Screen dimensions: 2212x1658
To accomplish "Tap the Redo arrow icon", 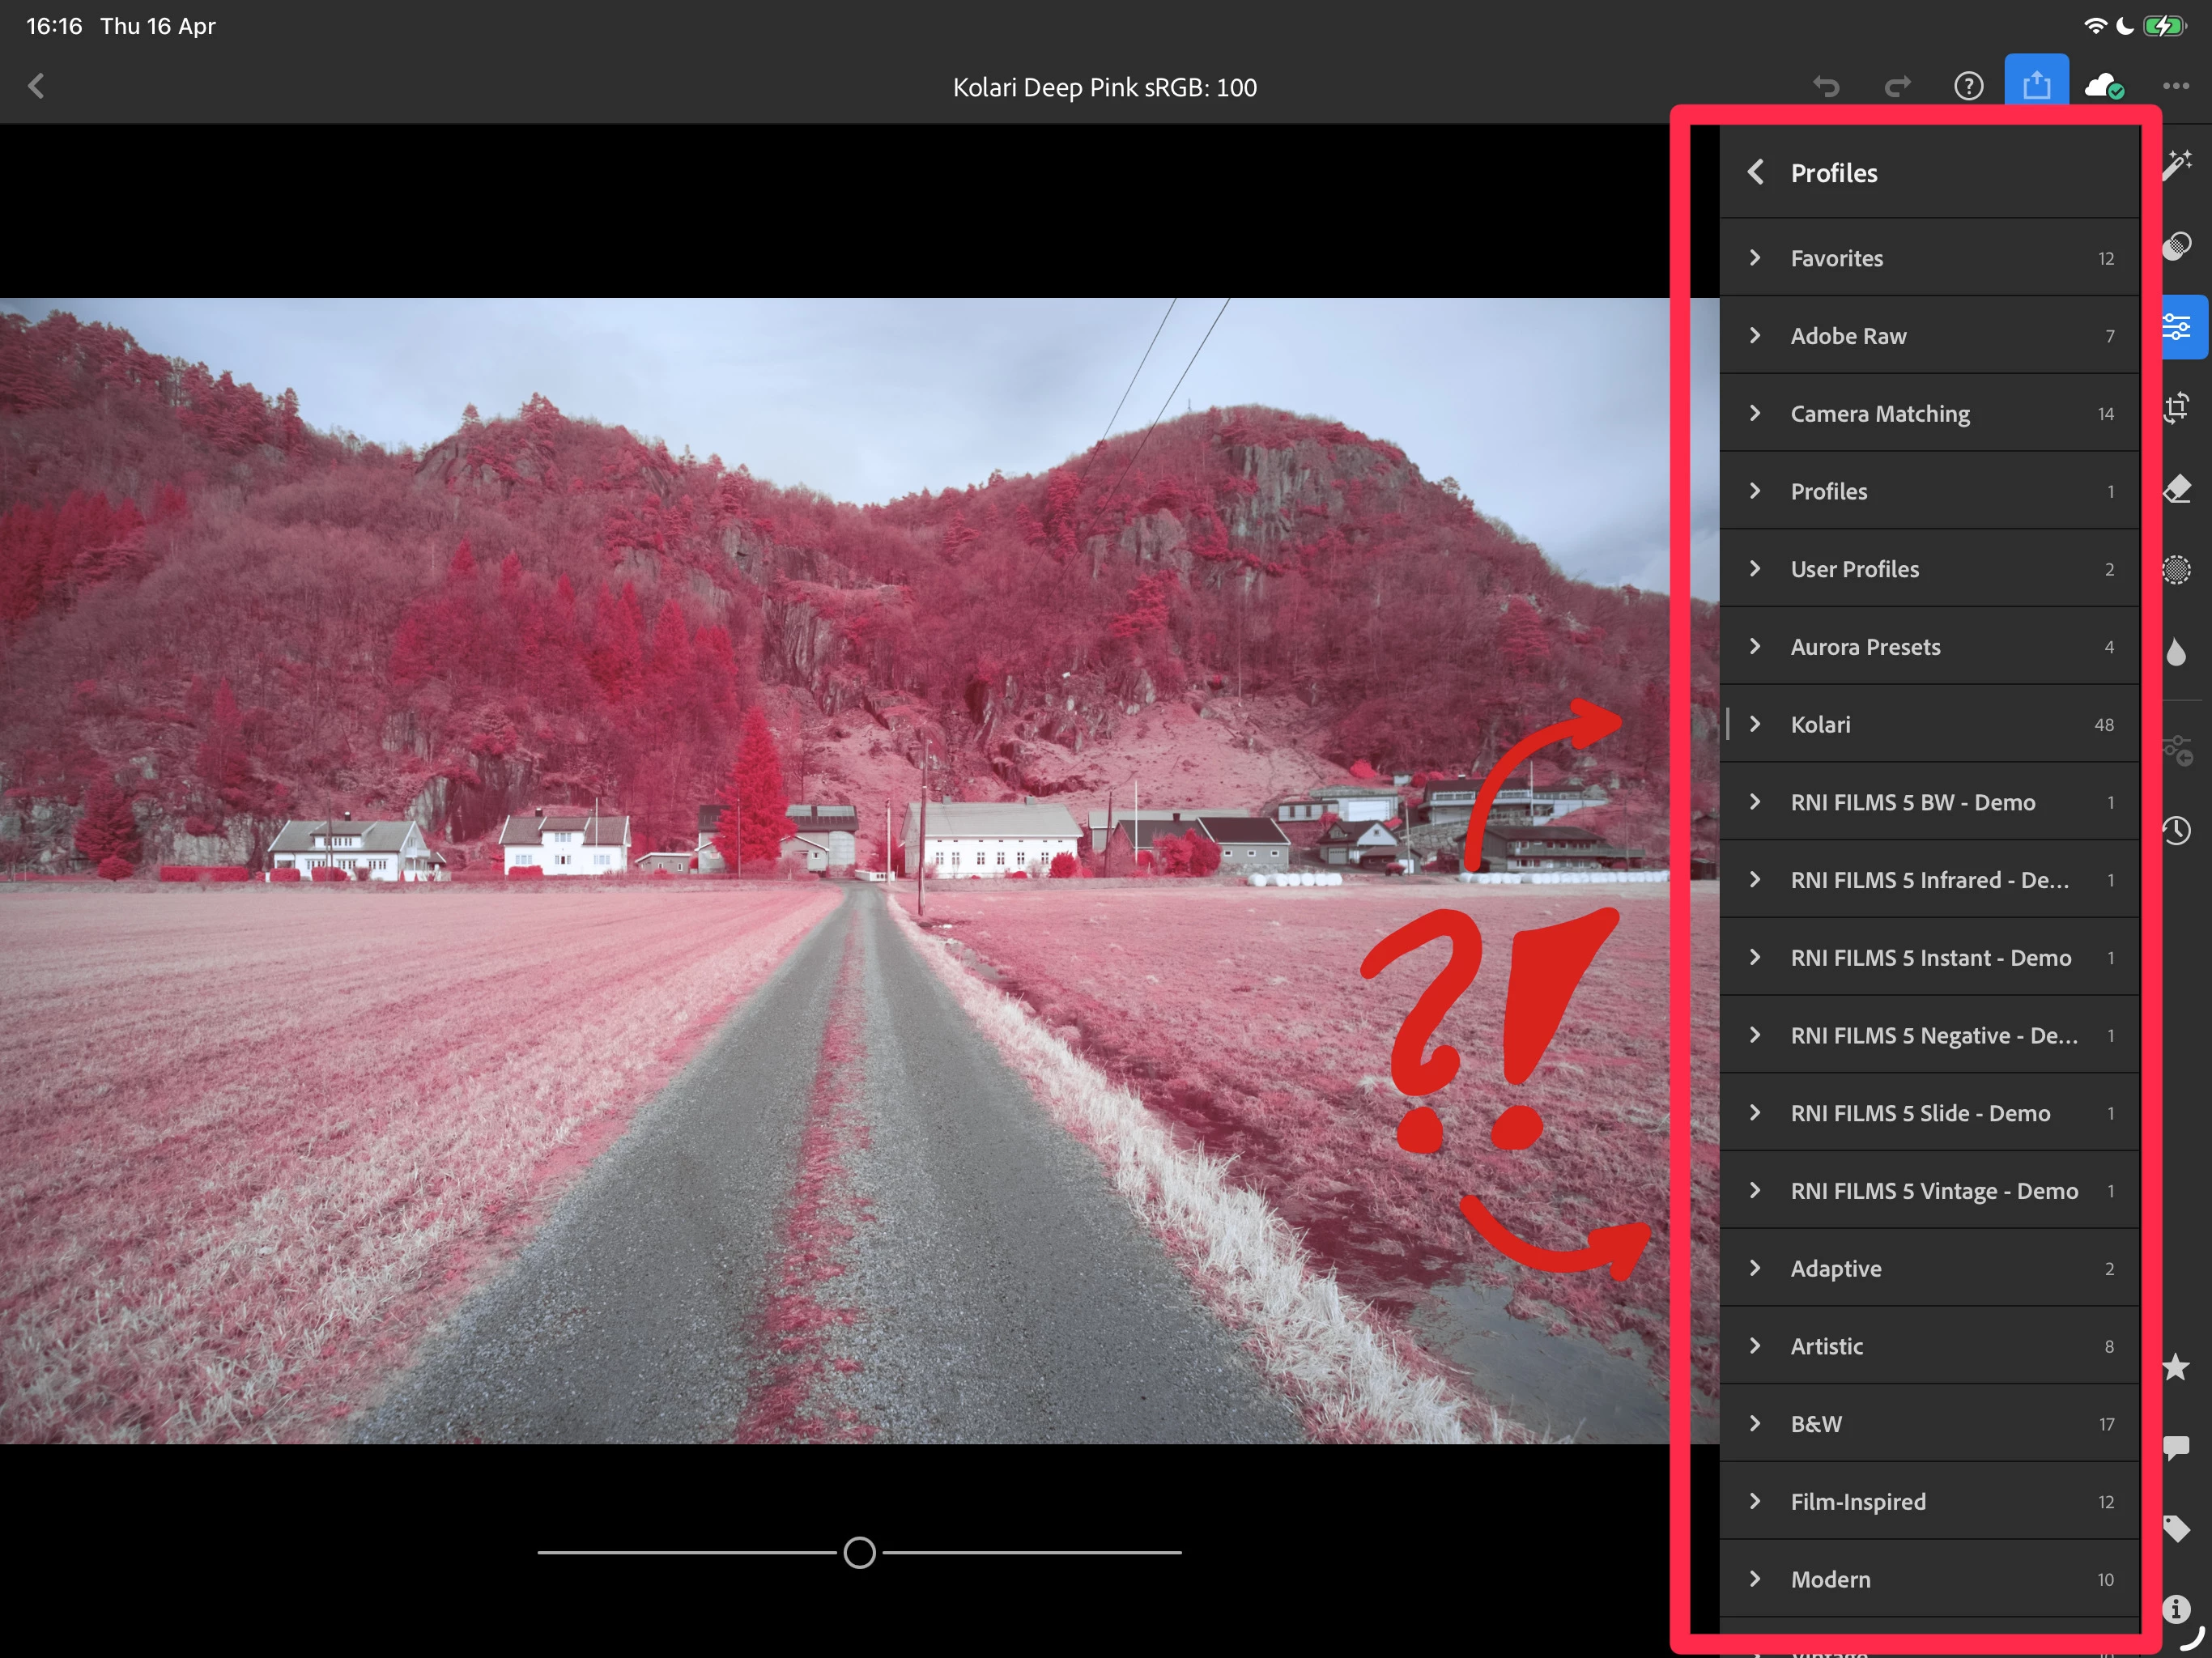I will click(x=1897, y=87).
